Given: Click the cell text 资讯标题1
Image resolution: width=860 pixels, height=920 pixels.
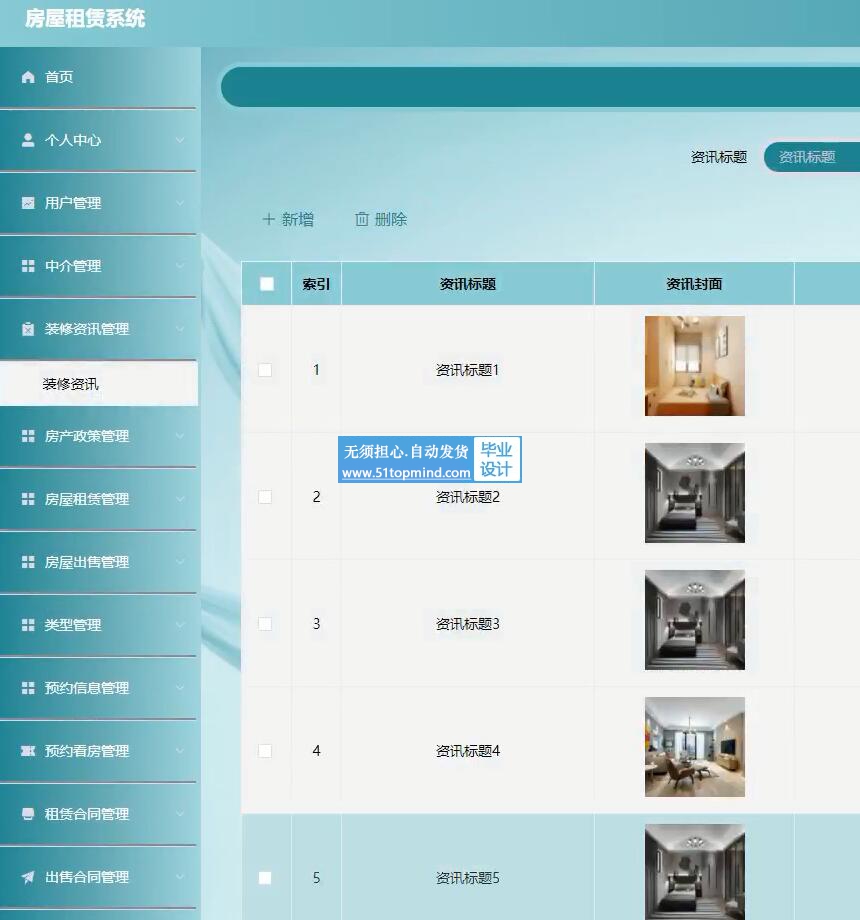Looking at the screenshot, I should (468, 370).
